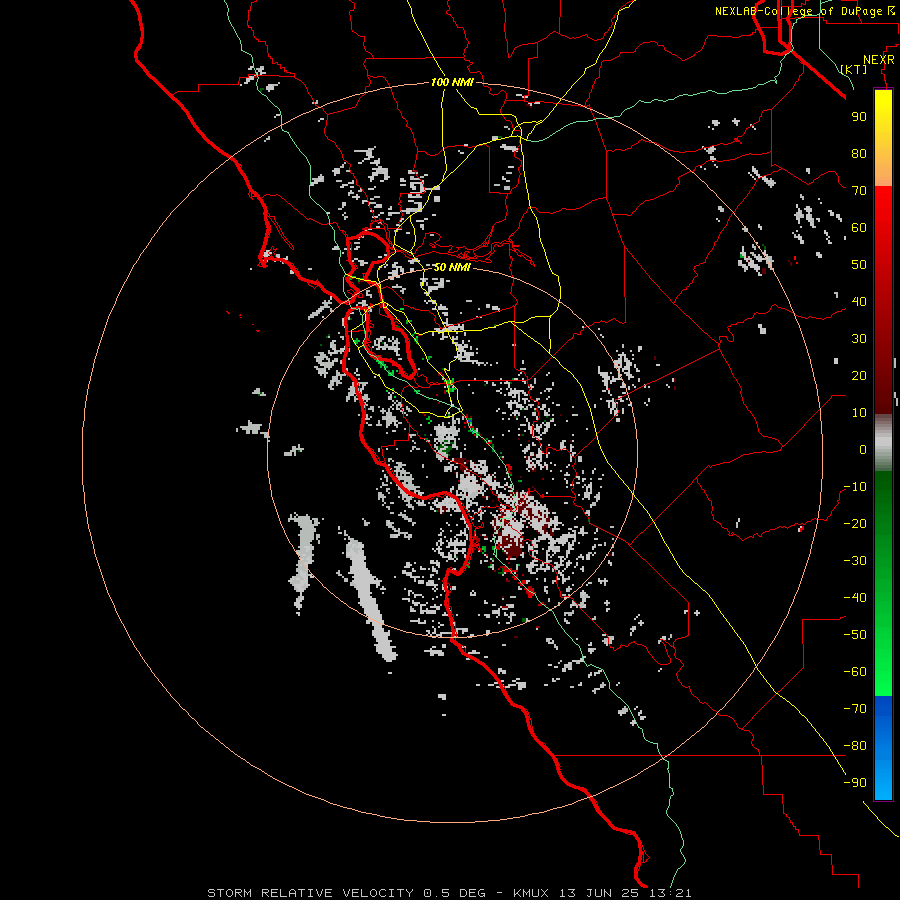Click the -40 value on velocity scale
The image size is (900, 900).
click(x=855, y=598)
